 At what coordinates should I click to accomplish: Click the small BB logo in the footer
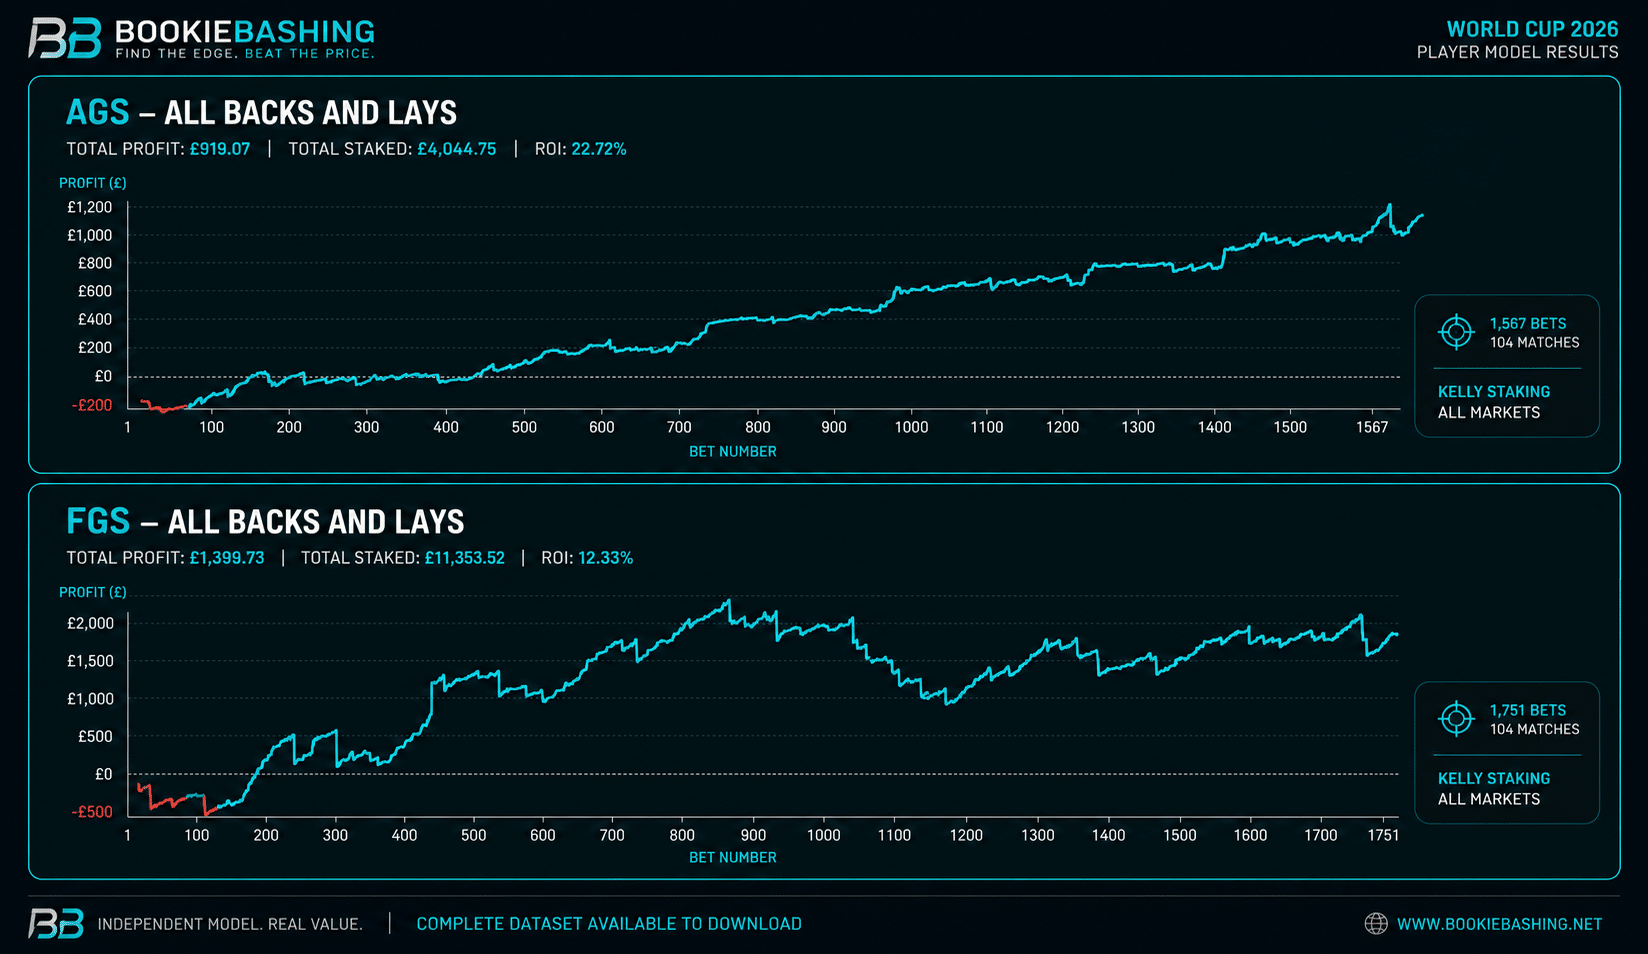pos(56,924)
